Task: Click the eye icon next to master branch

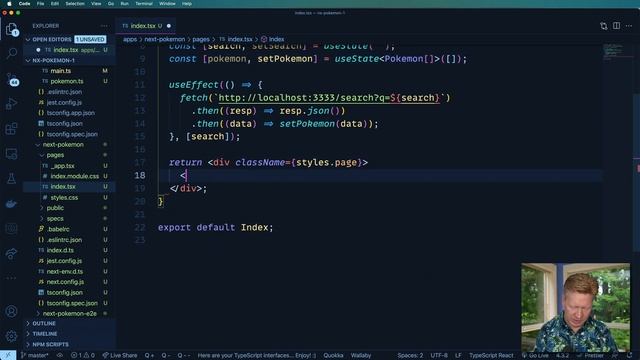Action: [x=60, y=356]
